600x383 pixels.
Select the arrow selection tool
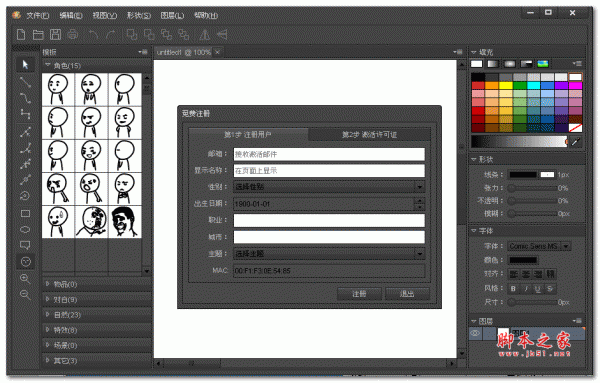(x=25, y=65)
